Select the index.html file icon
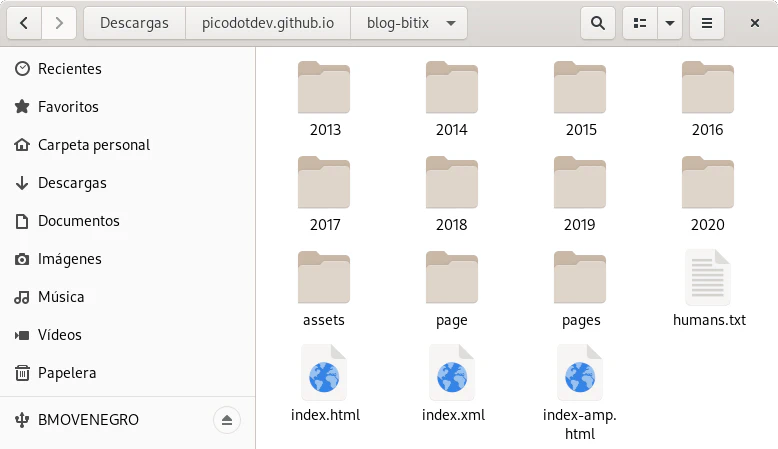 pos(324,373)
